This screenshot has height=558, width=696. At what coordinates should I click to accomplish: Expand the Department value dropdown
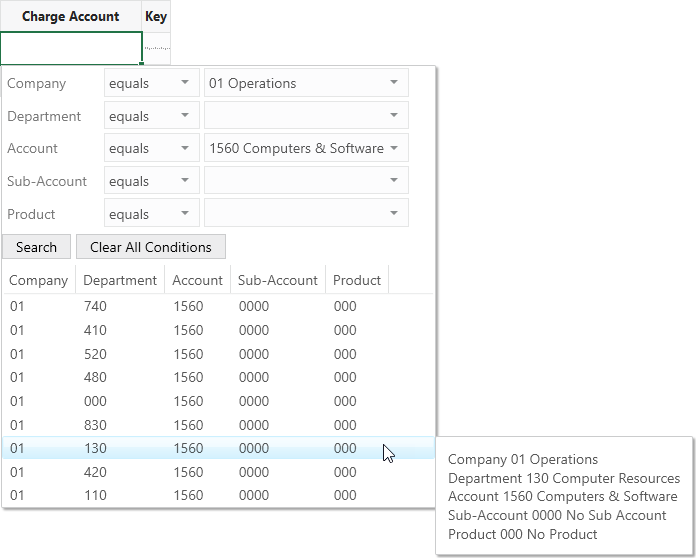[306, 115]
